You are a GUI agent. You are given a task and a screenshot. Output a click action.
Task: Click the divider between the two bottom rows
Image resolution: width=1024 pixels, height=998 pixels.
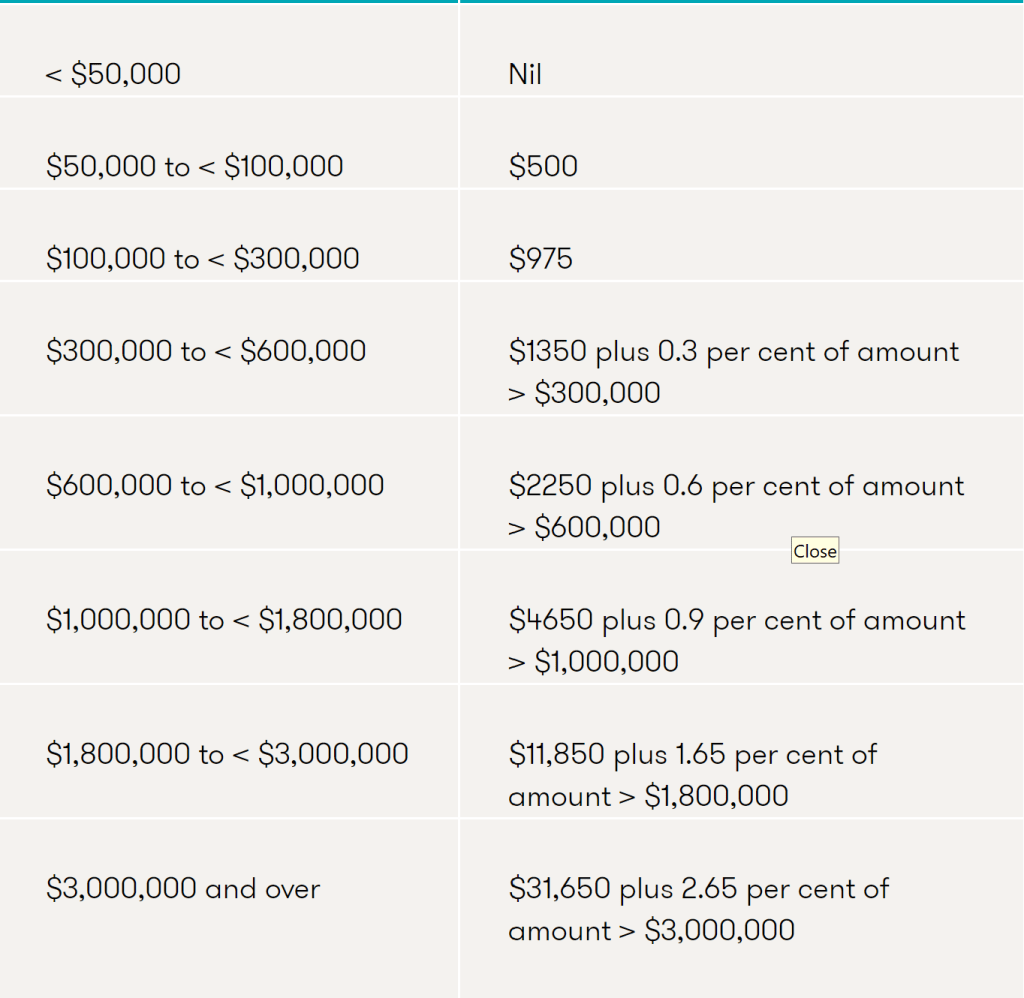point(512,820)
